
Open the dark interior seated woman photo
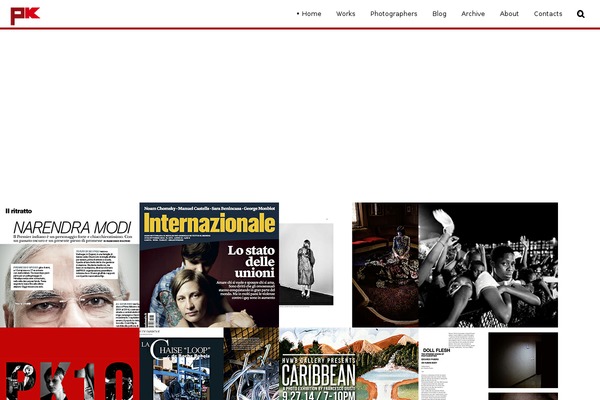coord(385,265)
